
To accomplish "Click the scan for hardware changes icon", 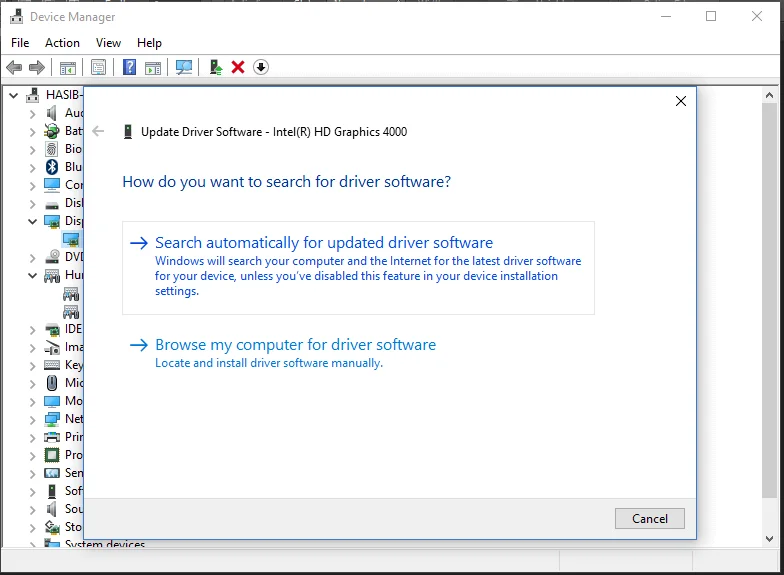I will point(184,67).
